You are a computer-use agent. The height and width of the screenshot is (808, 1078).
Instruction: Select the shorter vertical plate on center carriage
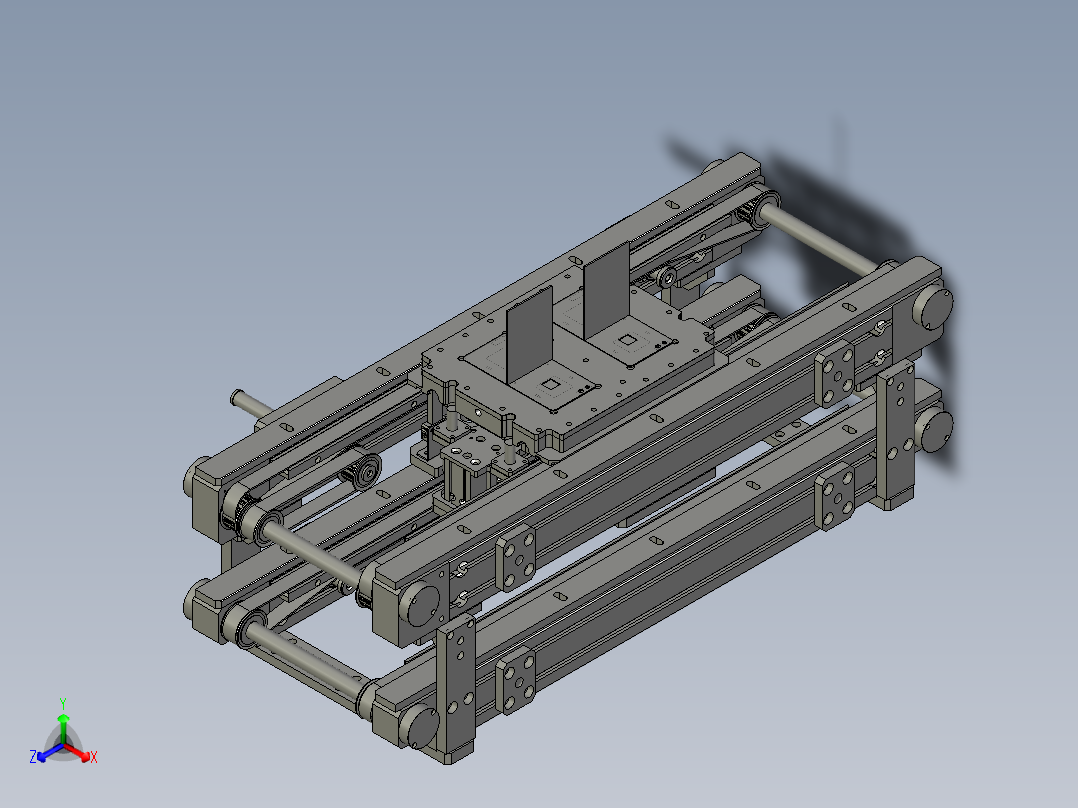[x=529, y=335]
